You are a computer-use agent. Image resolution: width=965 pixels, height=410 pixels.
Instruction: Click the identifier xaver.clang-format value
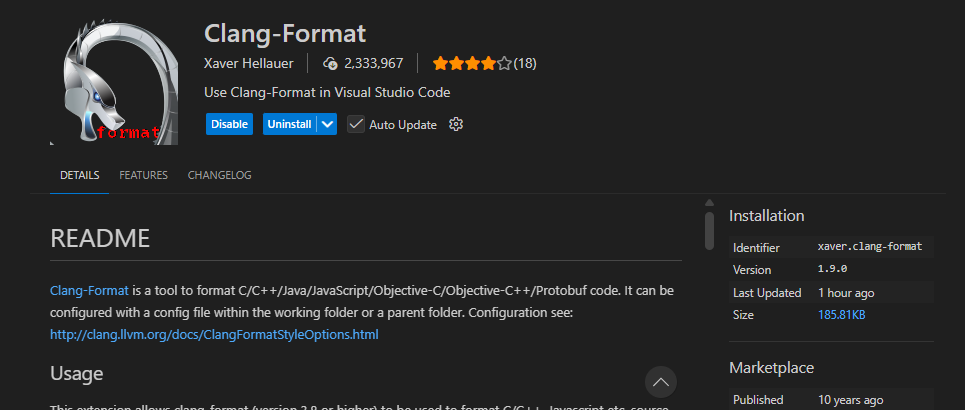pos(870,246)
